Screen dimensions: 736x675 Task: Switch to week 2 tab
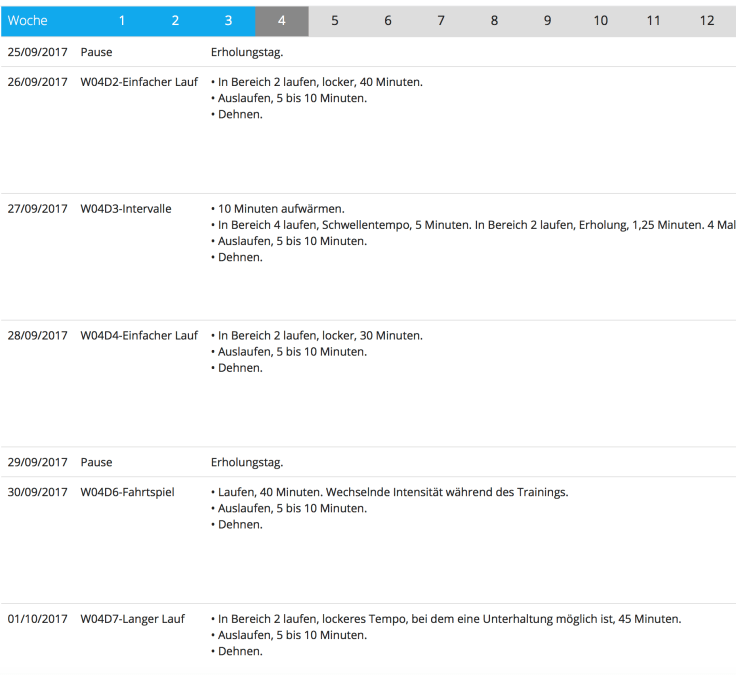[x=175, y=21]
